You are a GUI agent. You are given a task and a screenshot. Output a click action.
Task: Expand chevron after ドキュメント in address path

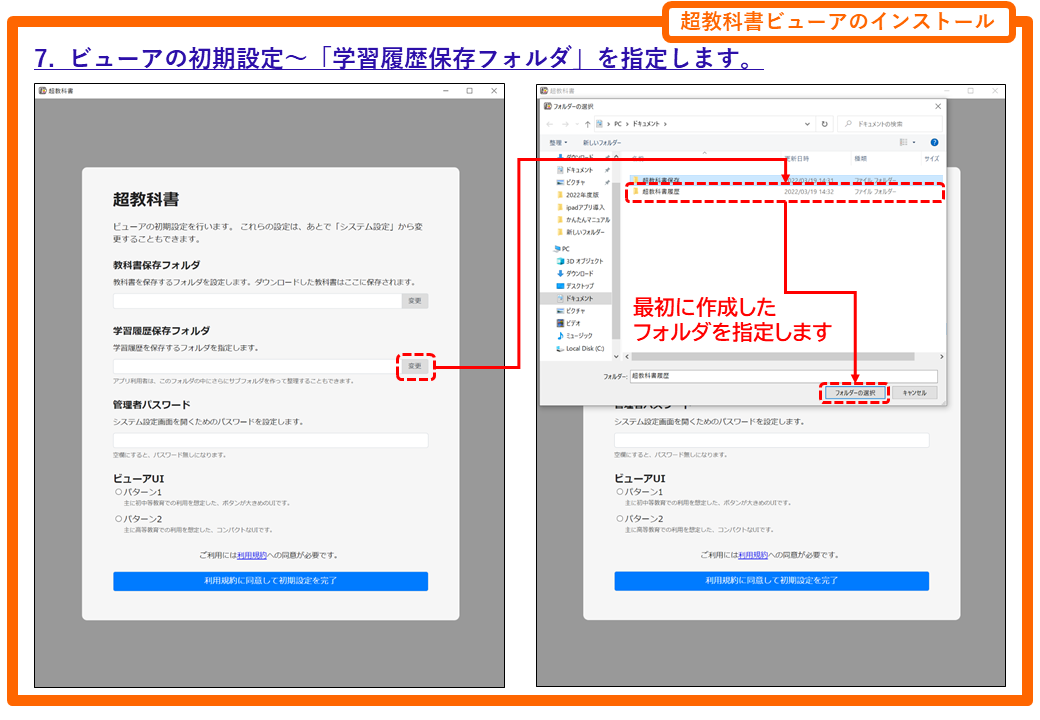pyautogui.click(x=665, y=124)
